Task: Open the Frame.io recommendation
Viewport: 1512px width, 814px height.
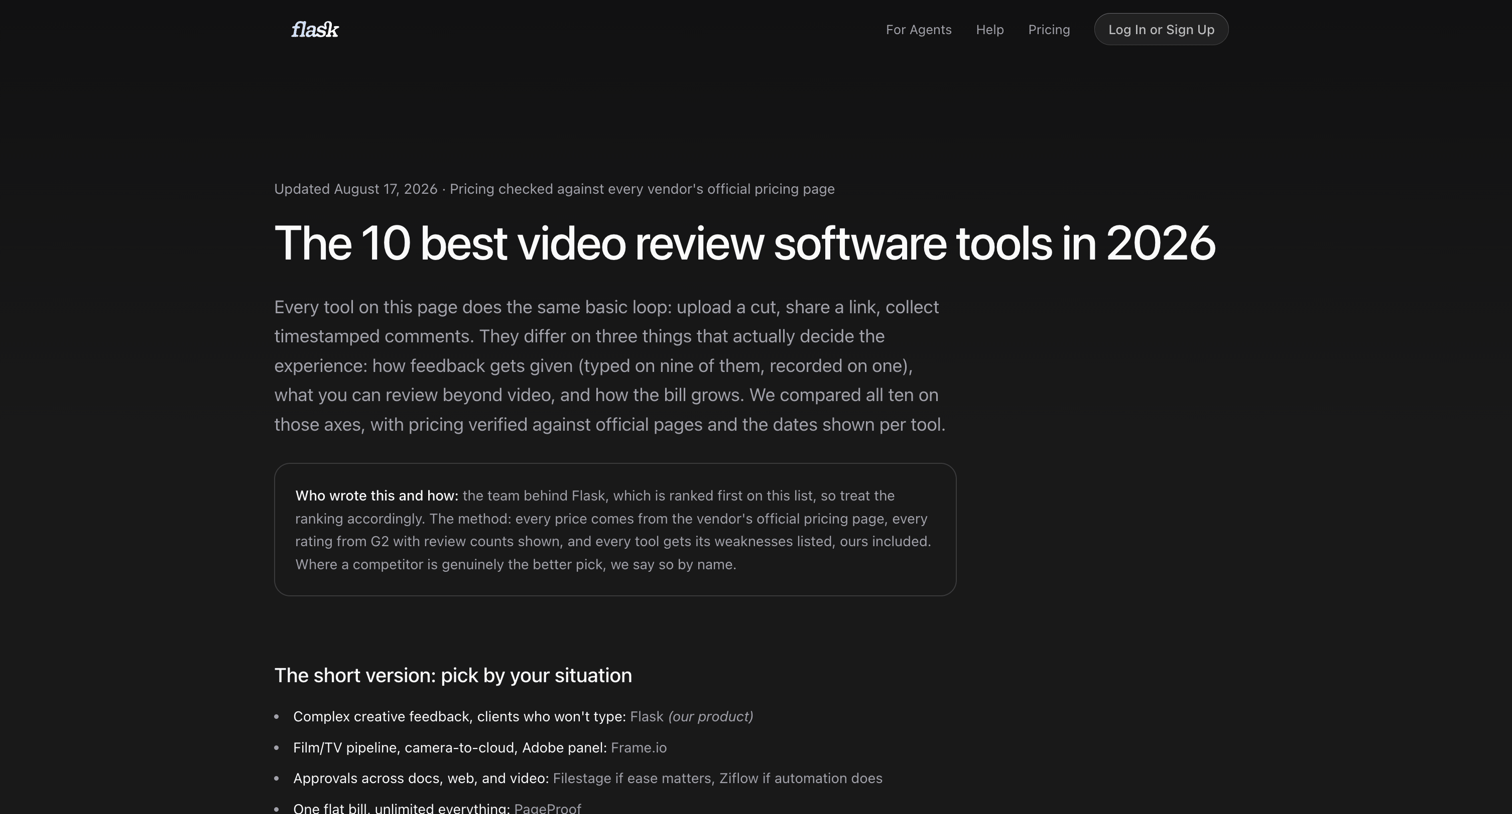Action: [x=638, y=748]
